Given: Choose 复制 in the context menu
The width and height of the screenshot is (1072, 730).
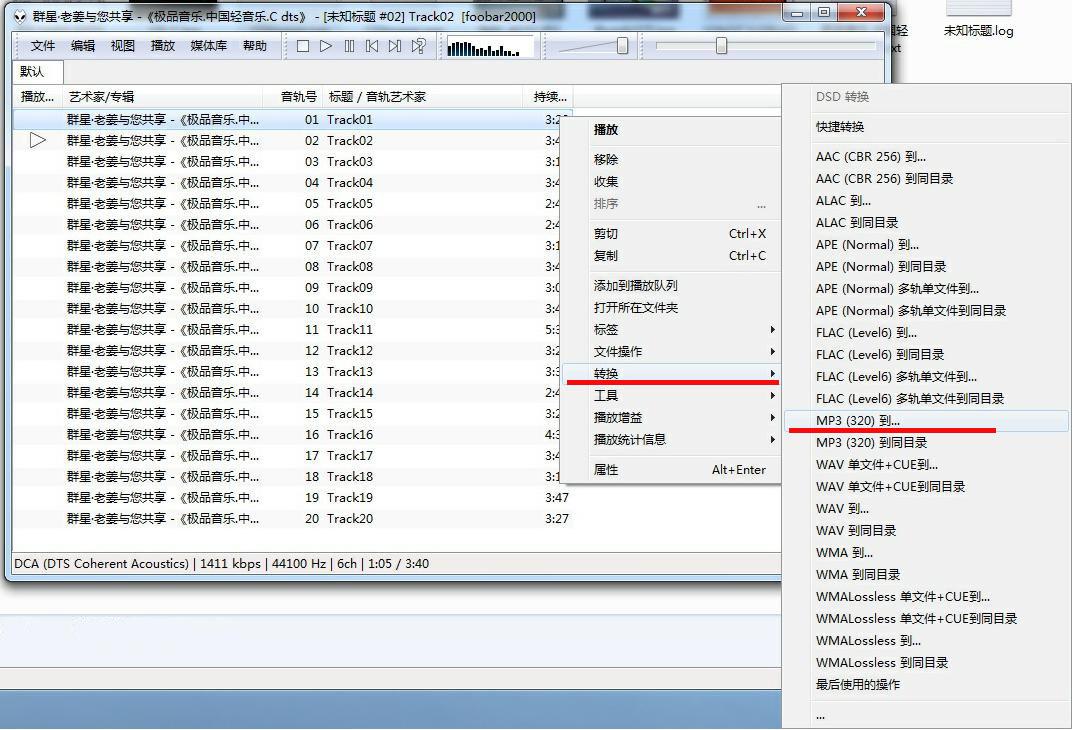Looking at the screenshot, I should [673, 256].
